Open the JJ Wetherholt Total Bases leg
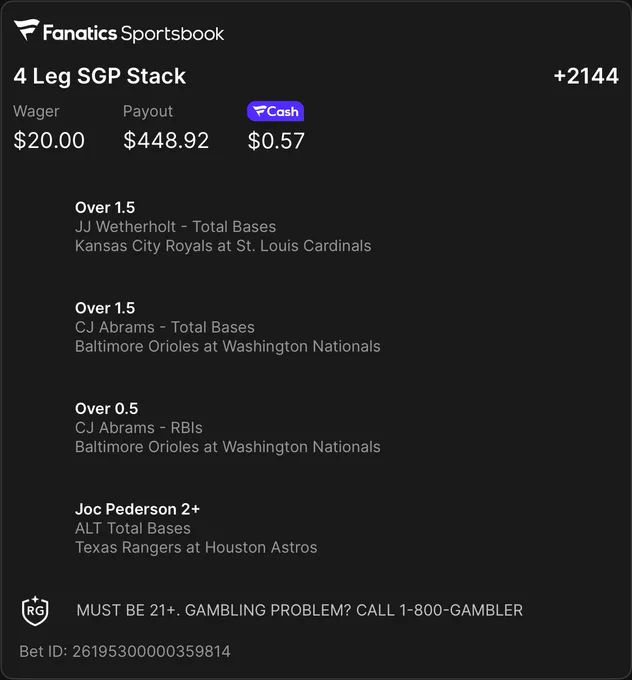 (223, 226)
